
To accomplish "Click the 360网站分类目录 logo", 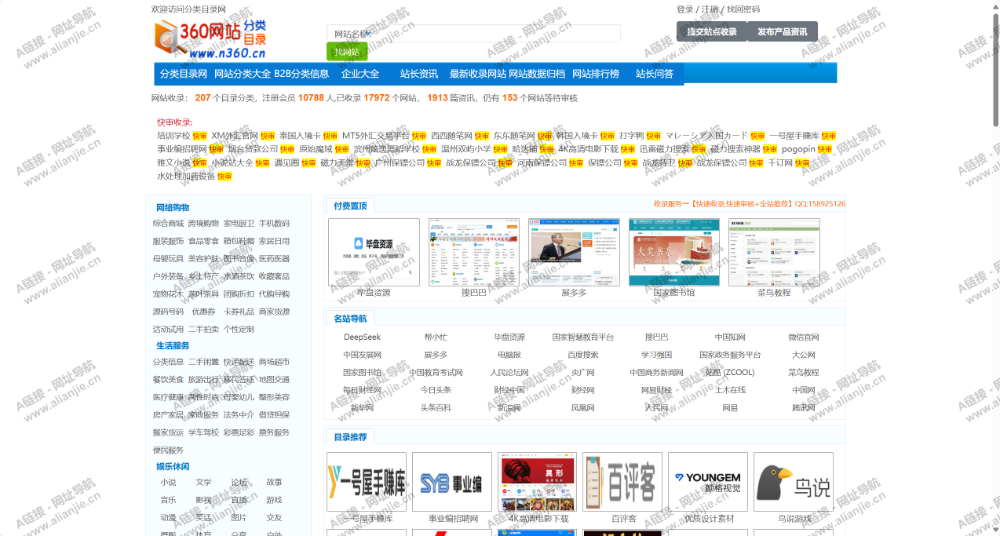I will pos(210,39).
